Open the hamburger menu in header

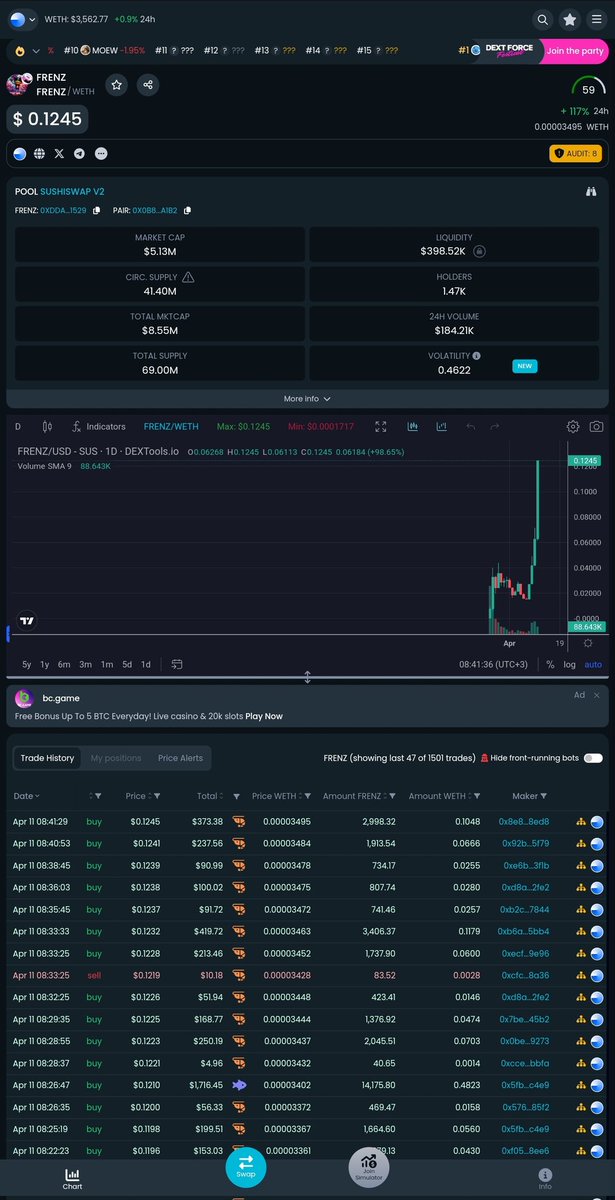(596, 19)
